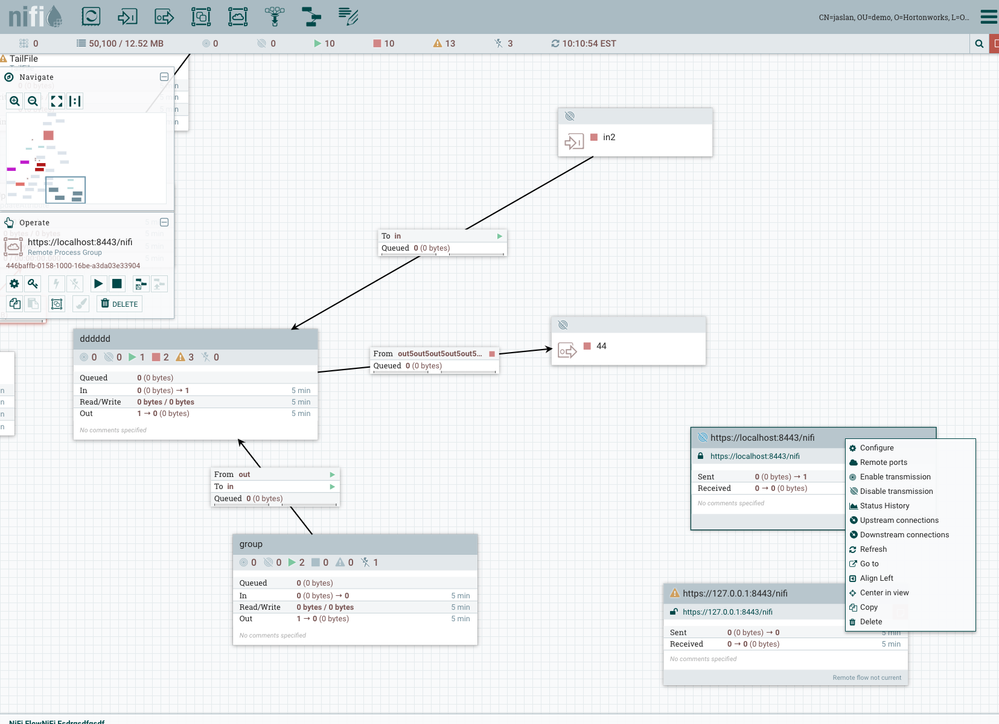Screen dimensions: 999x724
Task: Select the Remote Process Group toolbar icon
Action: pyautogui.click(x=237, y=16)
